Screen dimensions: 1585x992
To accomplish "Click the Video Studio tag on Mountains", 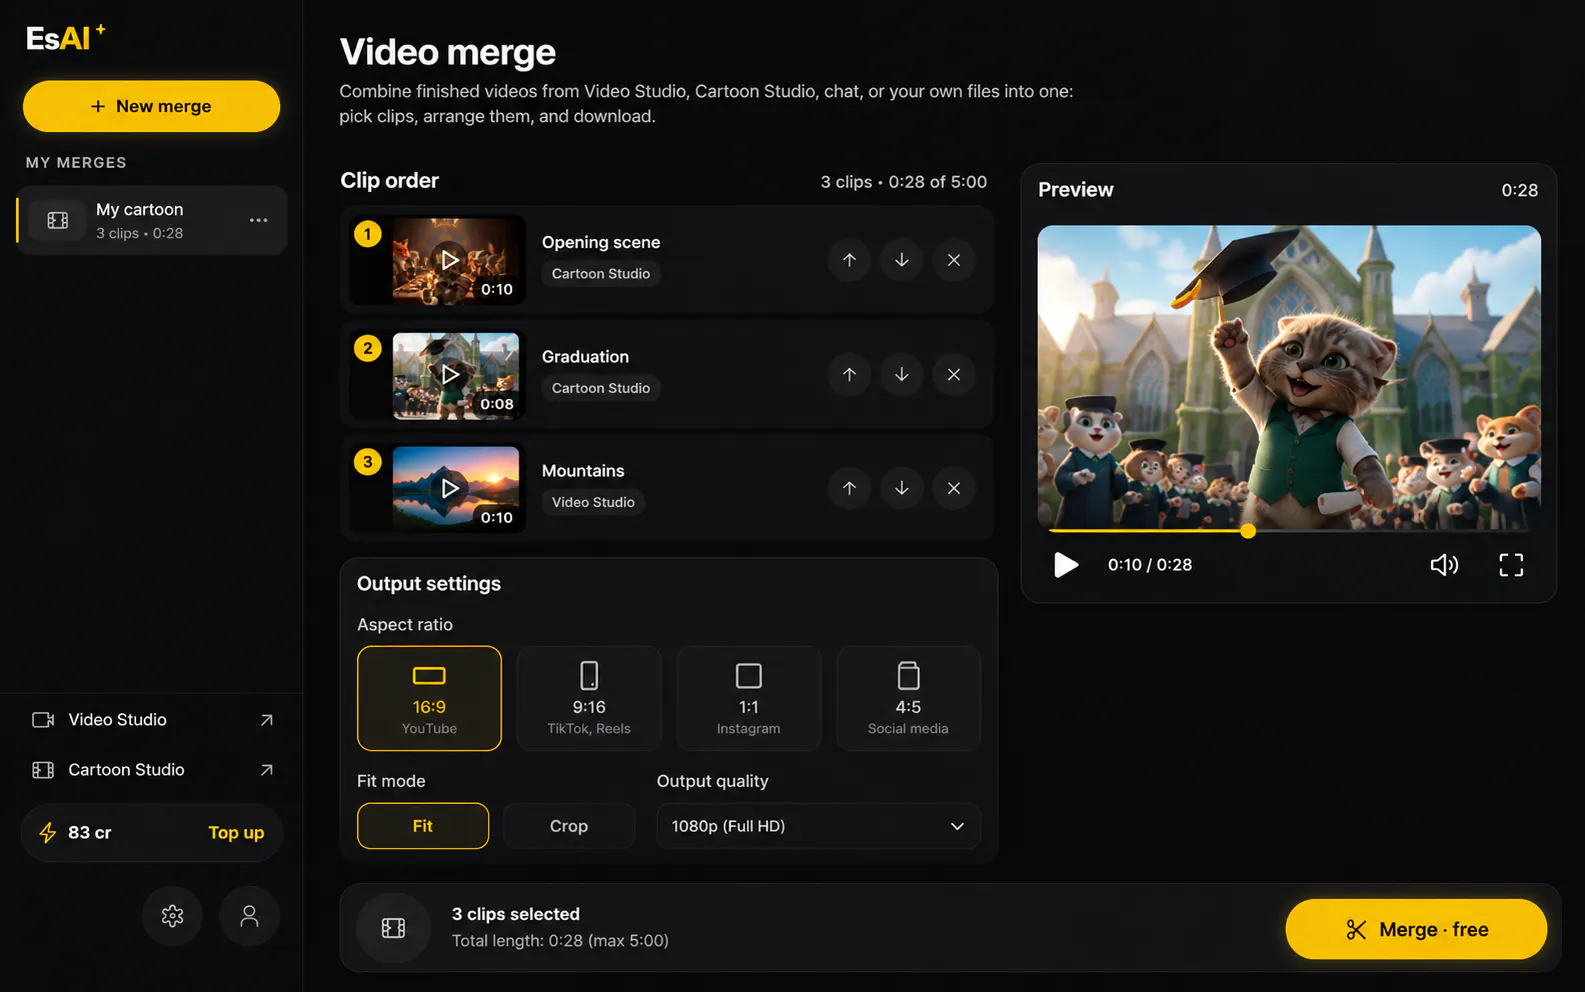I will [593, 502].
